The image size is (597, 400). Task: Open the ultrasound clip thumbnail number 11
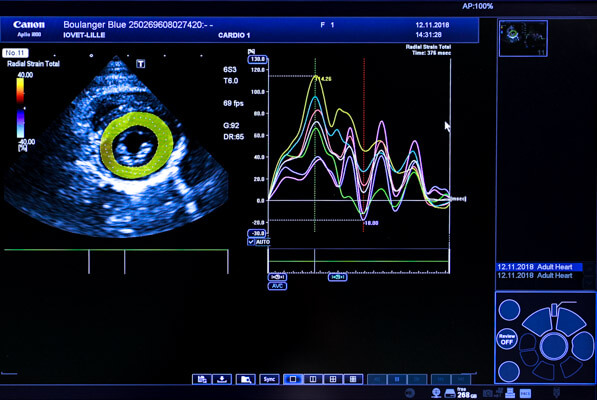pos(523,38)
